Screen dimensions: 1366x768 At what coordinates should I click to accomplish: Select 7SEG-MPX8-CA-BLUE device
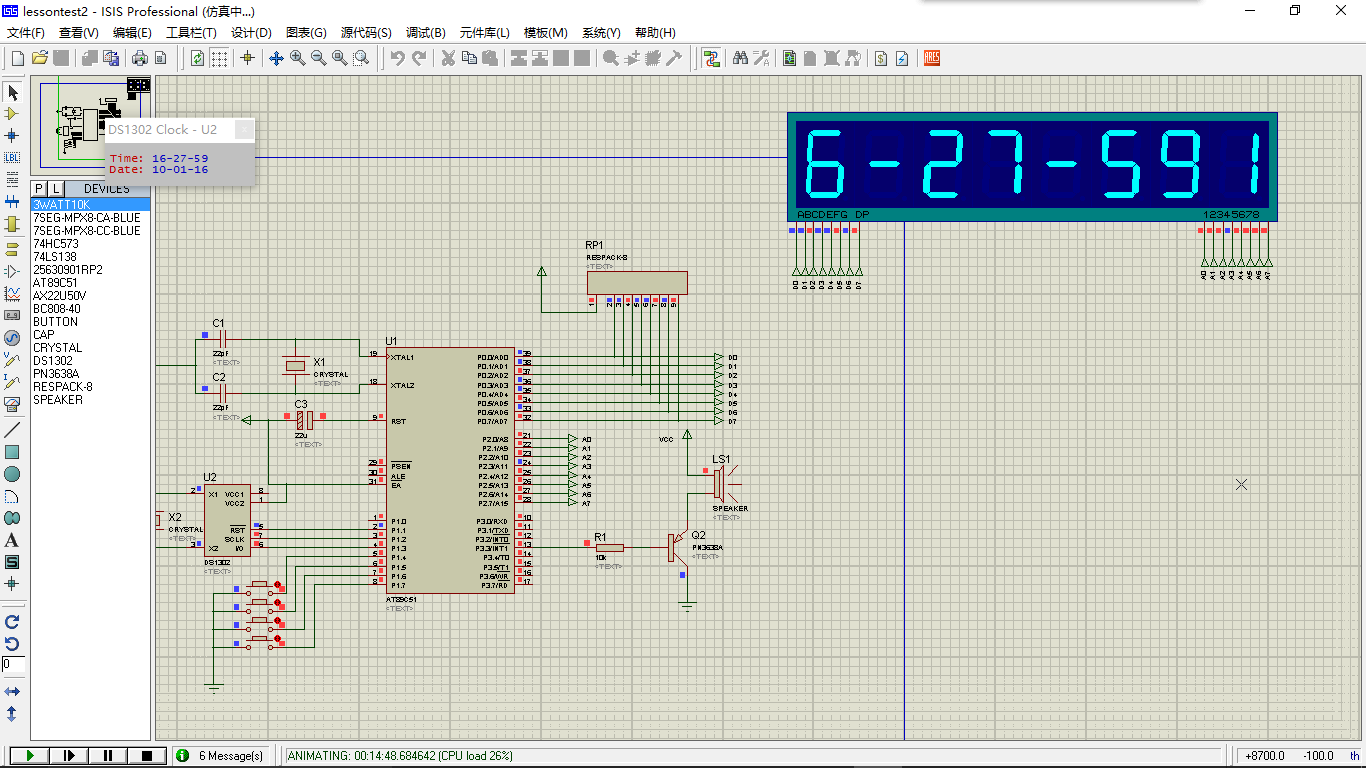(x=91, y=217)
